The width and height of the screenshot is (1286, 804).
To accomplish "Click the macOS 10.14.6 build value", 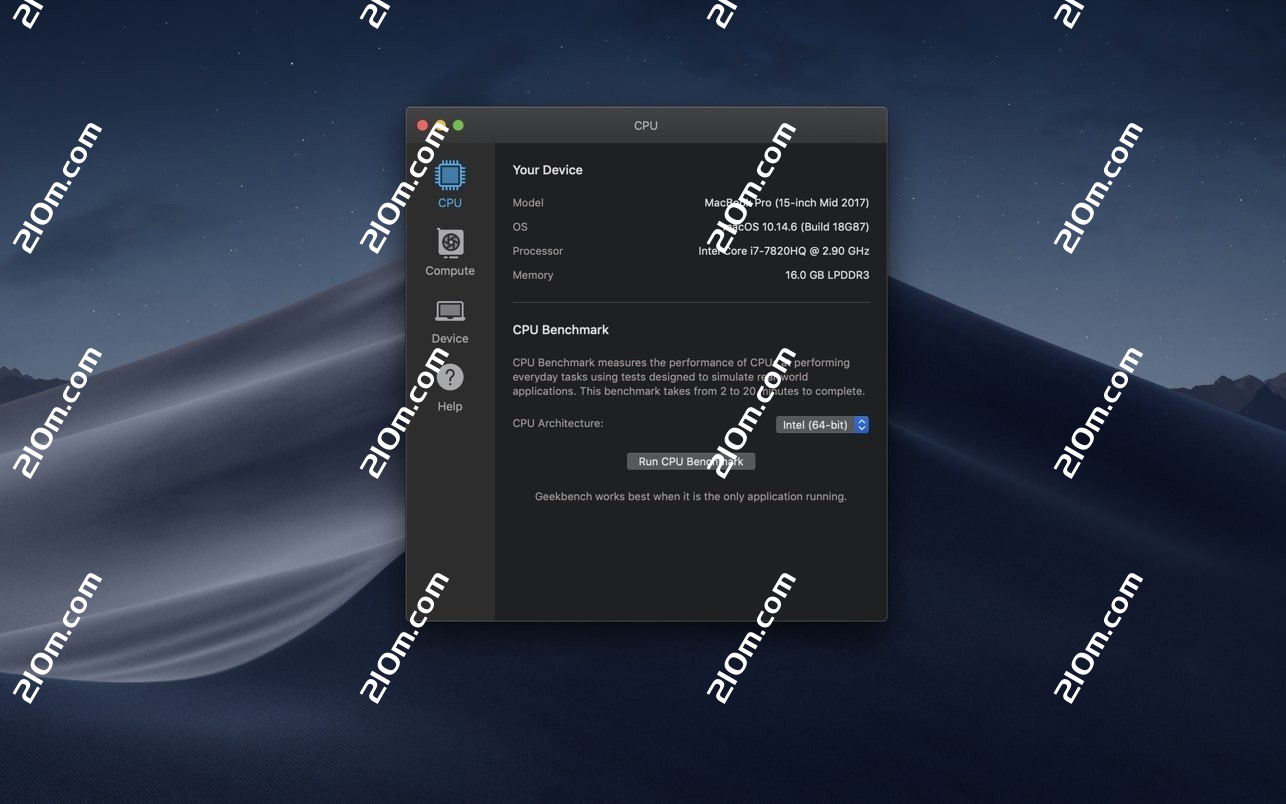I will coord(796,227).
